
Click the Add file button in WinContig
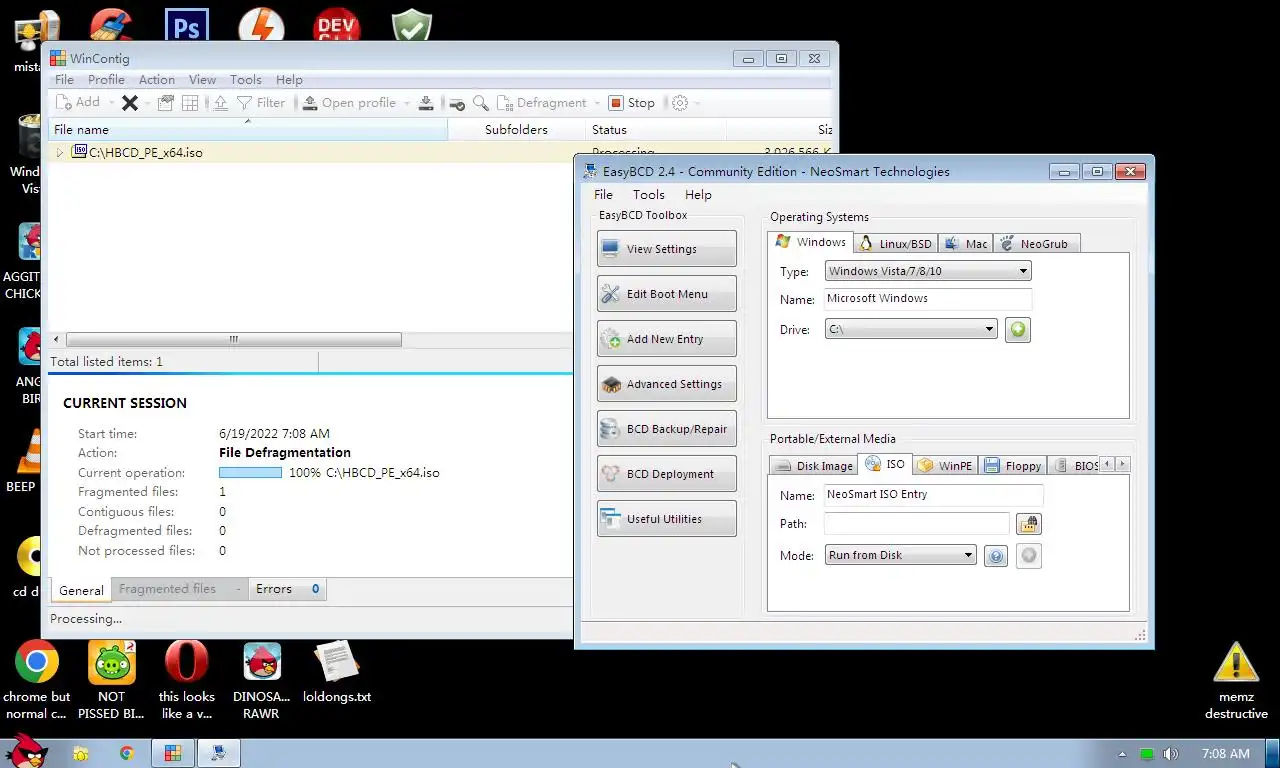coord(78,103)
